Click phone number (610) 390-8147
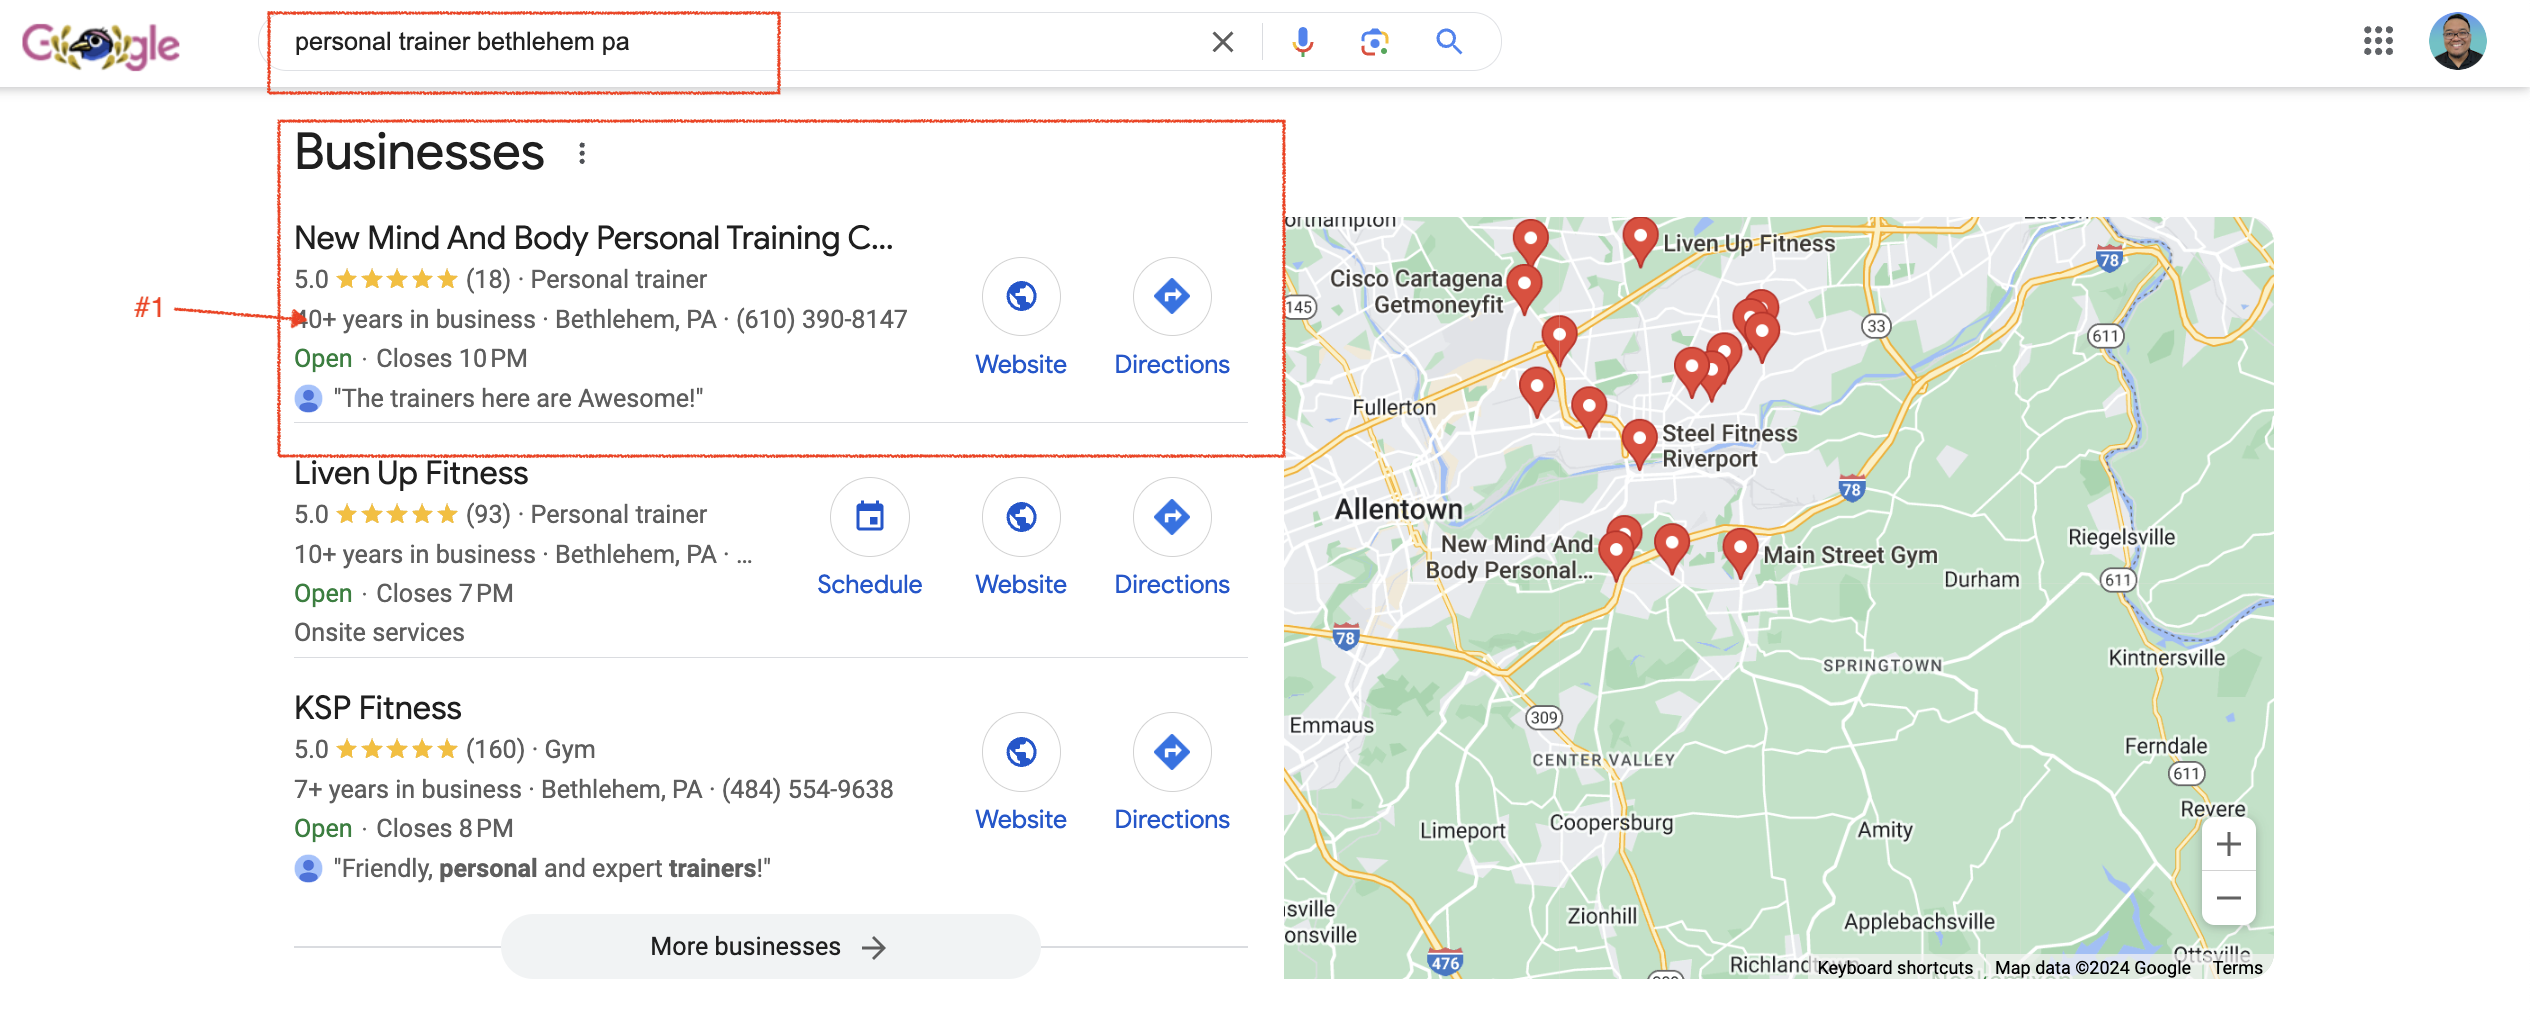The image size is (2530, 1026). (x=822, y=319)
